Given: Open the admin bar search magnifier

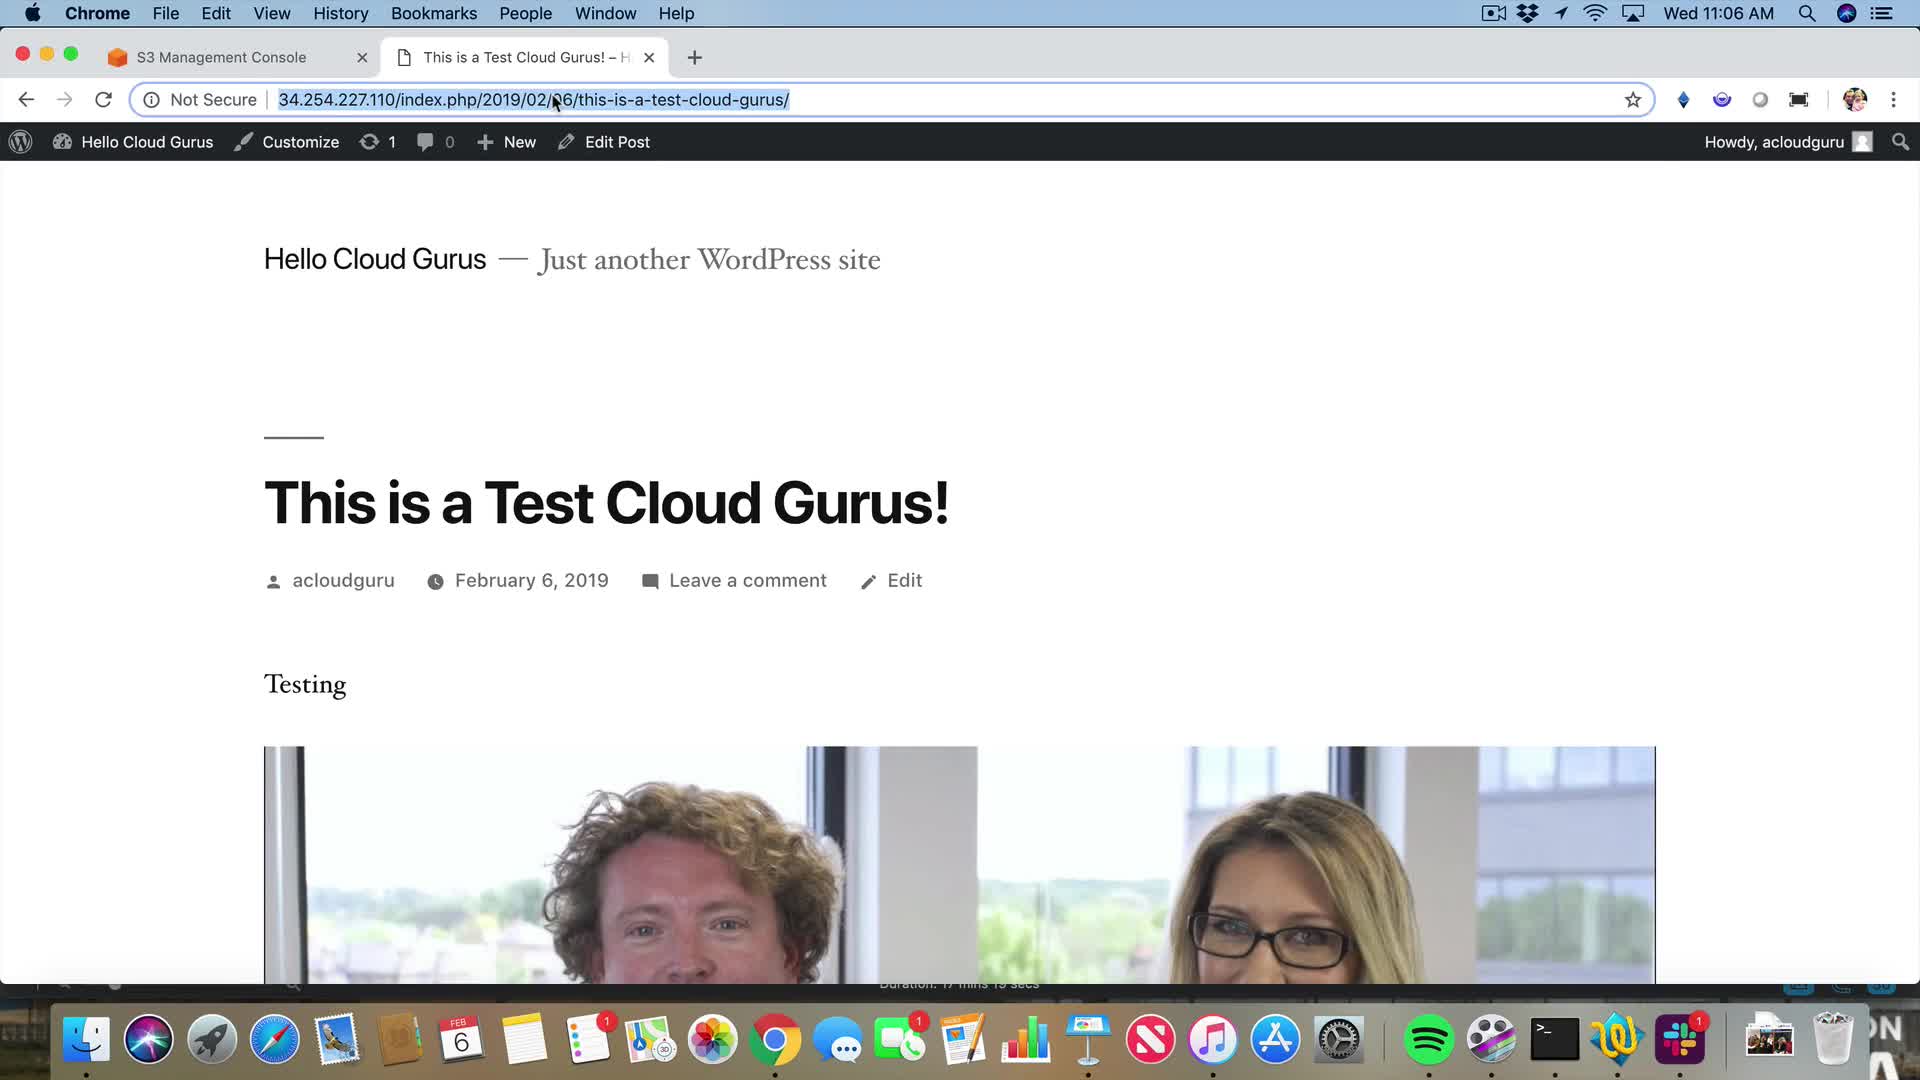Looking at the screenshot, I should [1900, 142].
